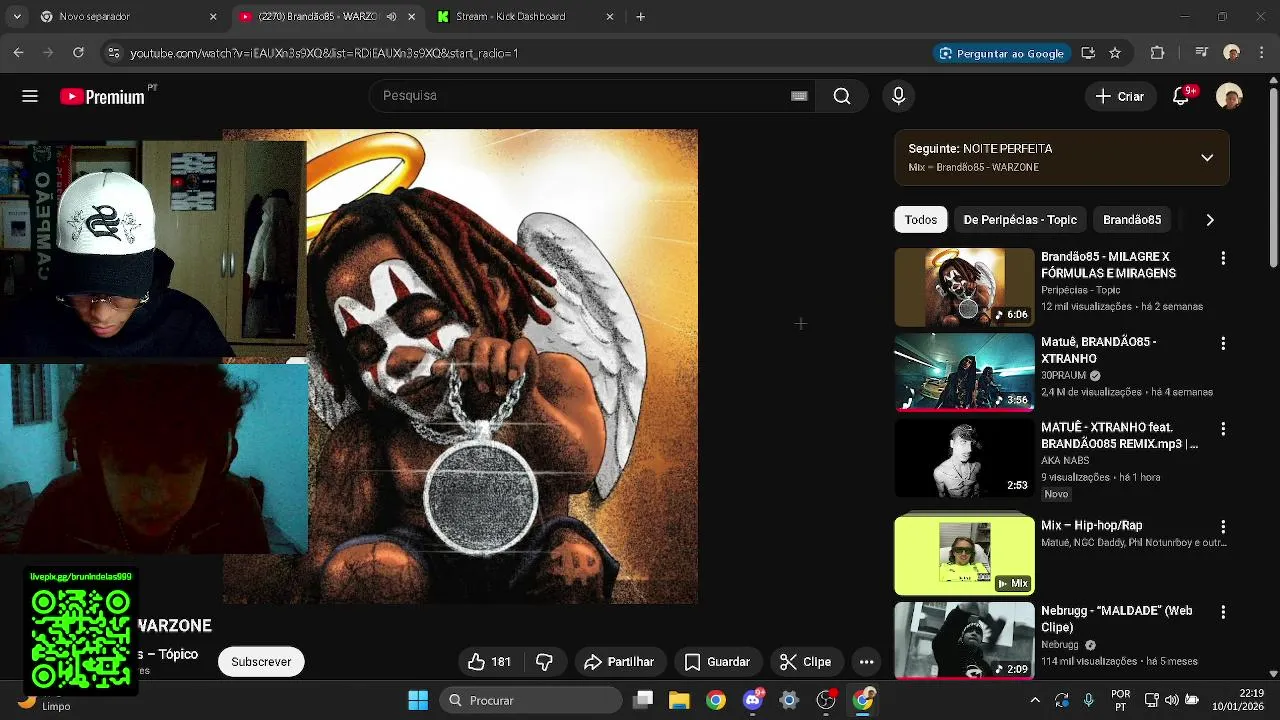Open YouTube account avatar menu
Image resolution: width=1280 pixels, height=720 pixels.
1229,96
